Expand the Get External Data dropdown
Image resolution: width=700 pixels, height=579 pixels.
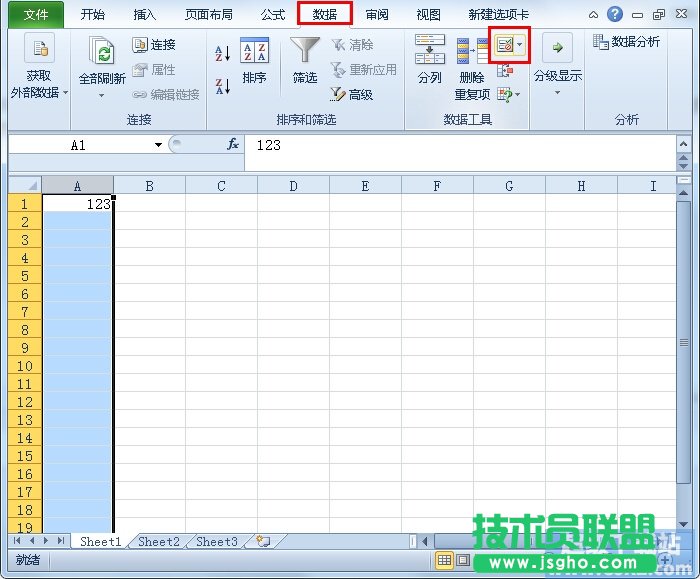(65, 93)
